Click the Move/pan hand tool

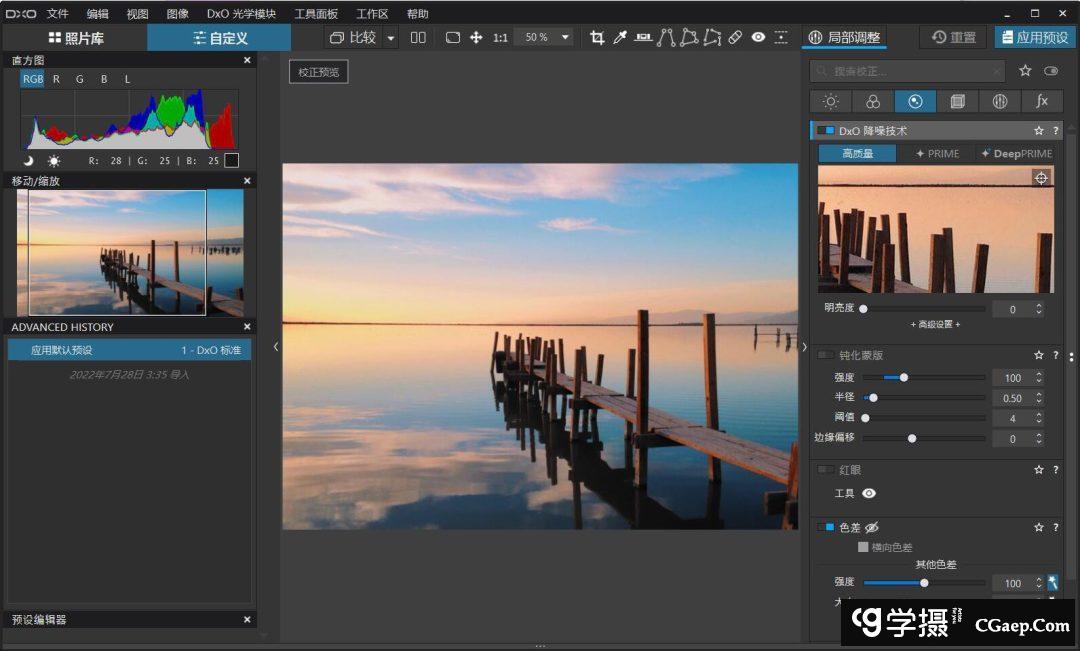[476, 38]
